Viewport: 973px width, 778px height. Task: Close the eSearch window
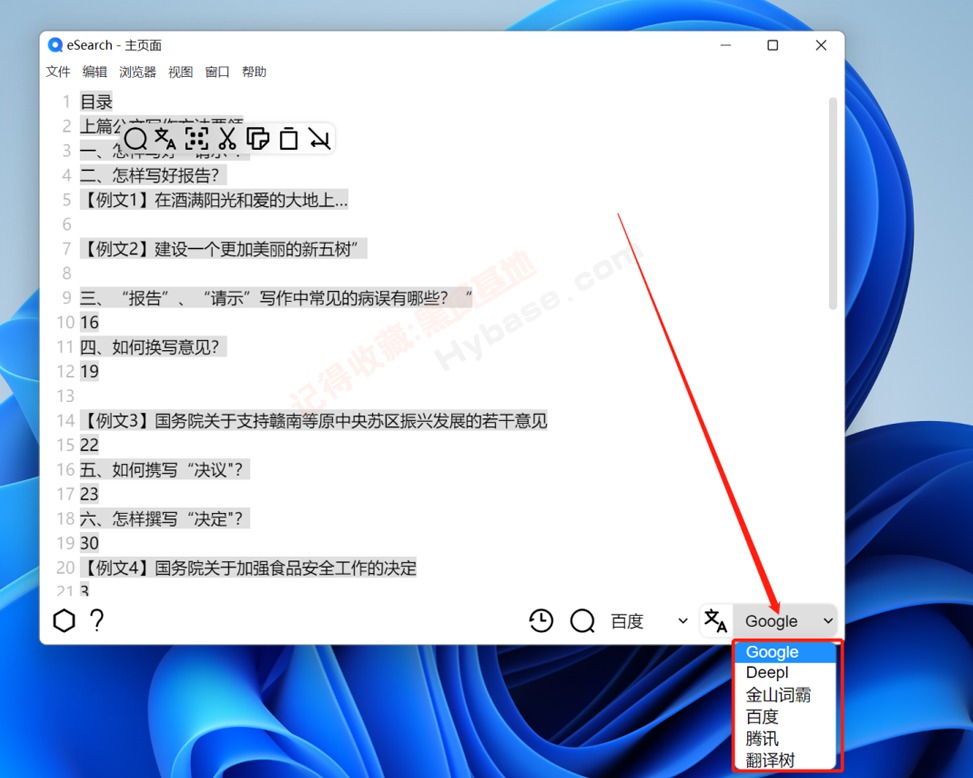[x=821, y=45]
